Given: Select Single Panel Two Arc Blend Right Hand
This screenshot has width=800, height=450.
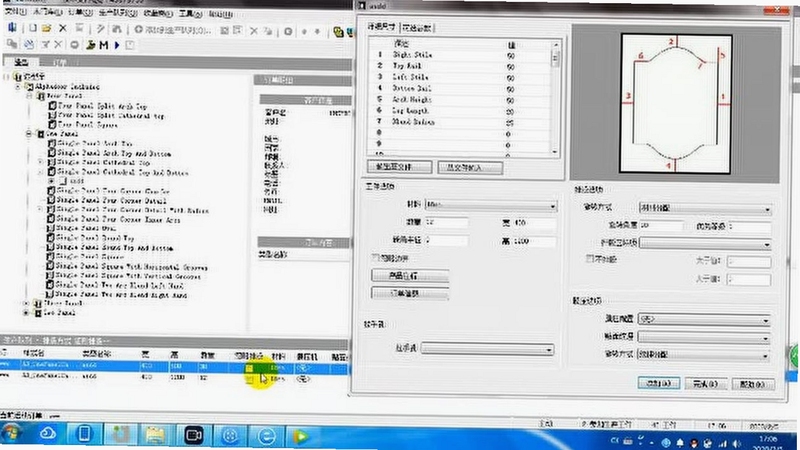Looking at the screenshot, I should [x=121, y=295].
